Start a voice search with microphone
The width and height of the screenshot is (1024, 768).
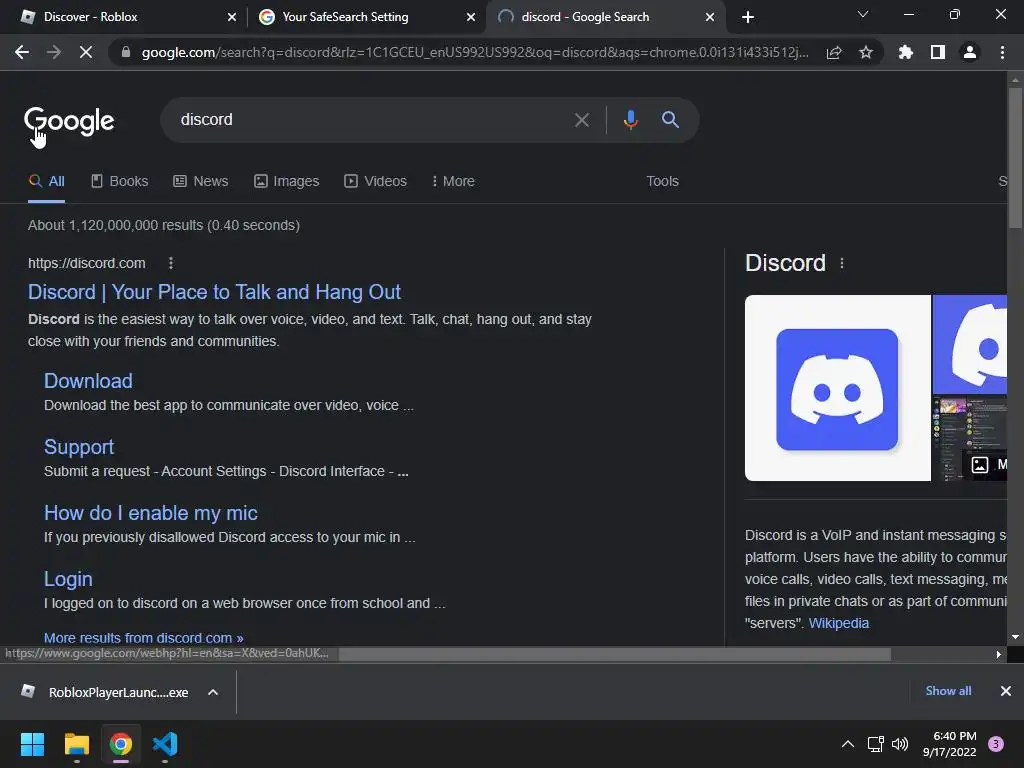630,120
